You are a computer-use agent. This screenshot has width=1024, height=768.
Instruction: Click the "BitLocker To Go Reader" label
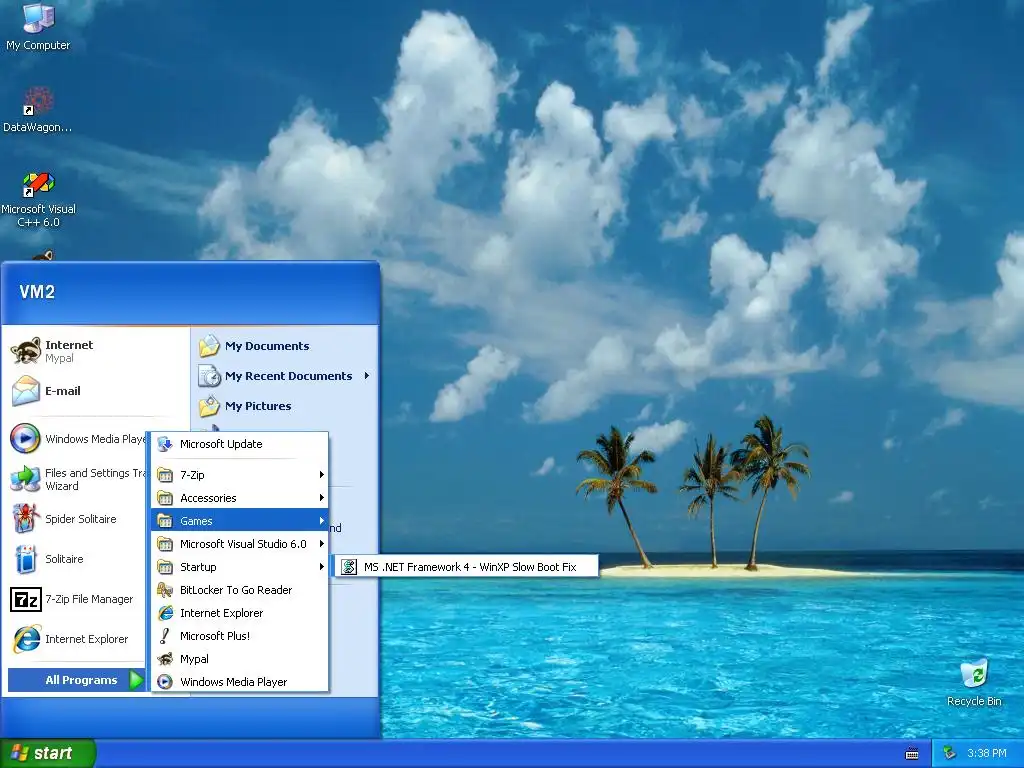click(x=236, y=590)
